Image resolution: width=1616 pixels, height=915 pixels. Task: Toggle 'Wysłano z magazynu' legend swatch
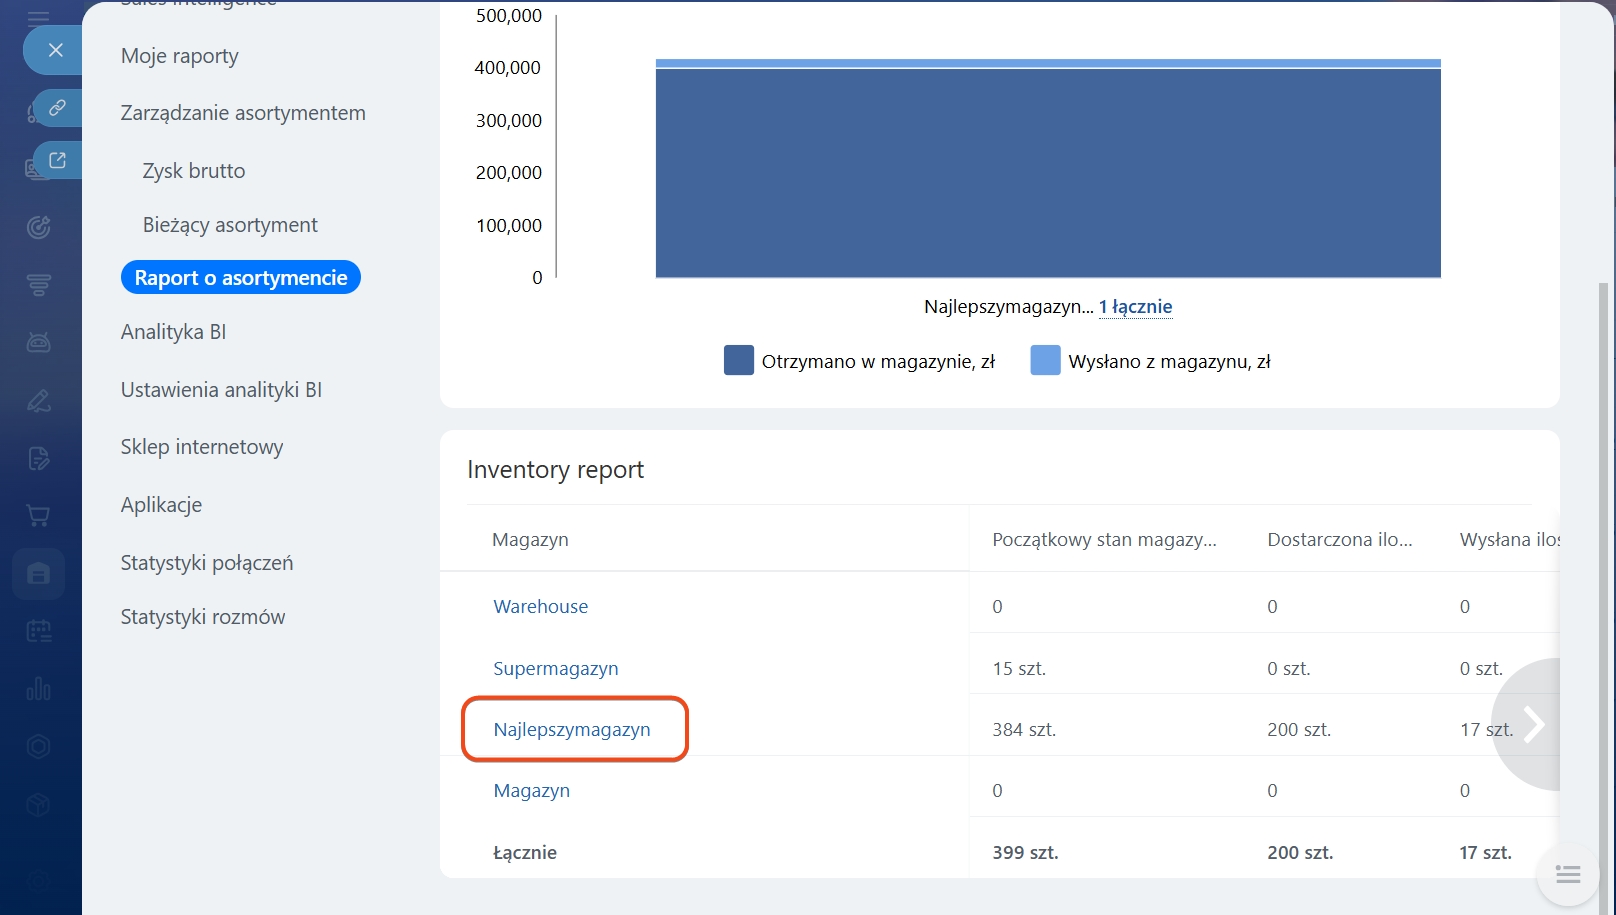click(1045, 361)
